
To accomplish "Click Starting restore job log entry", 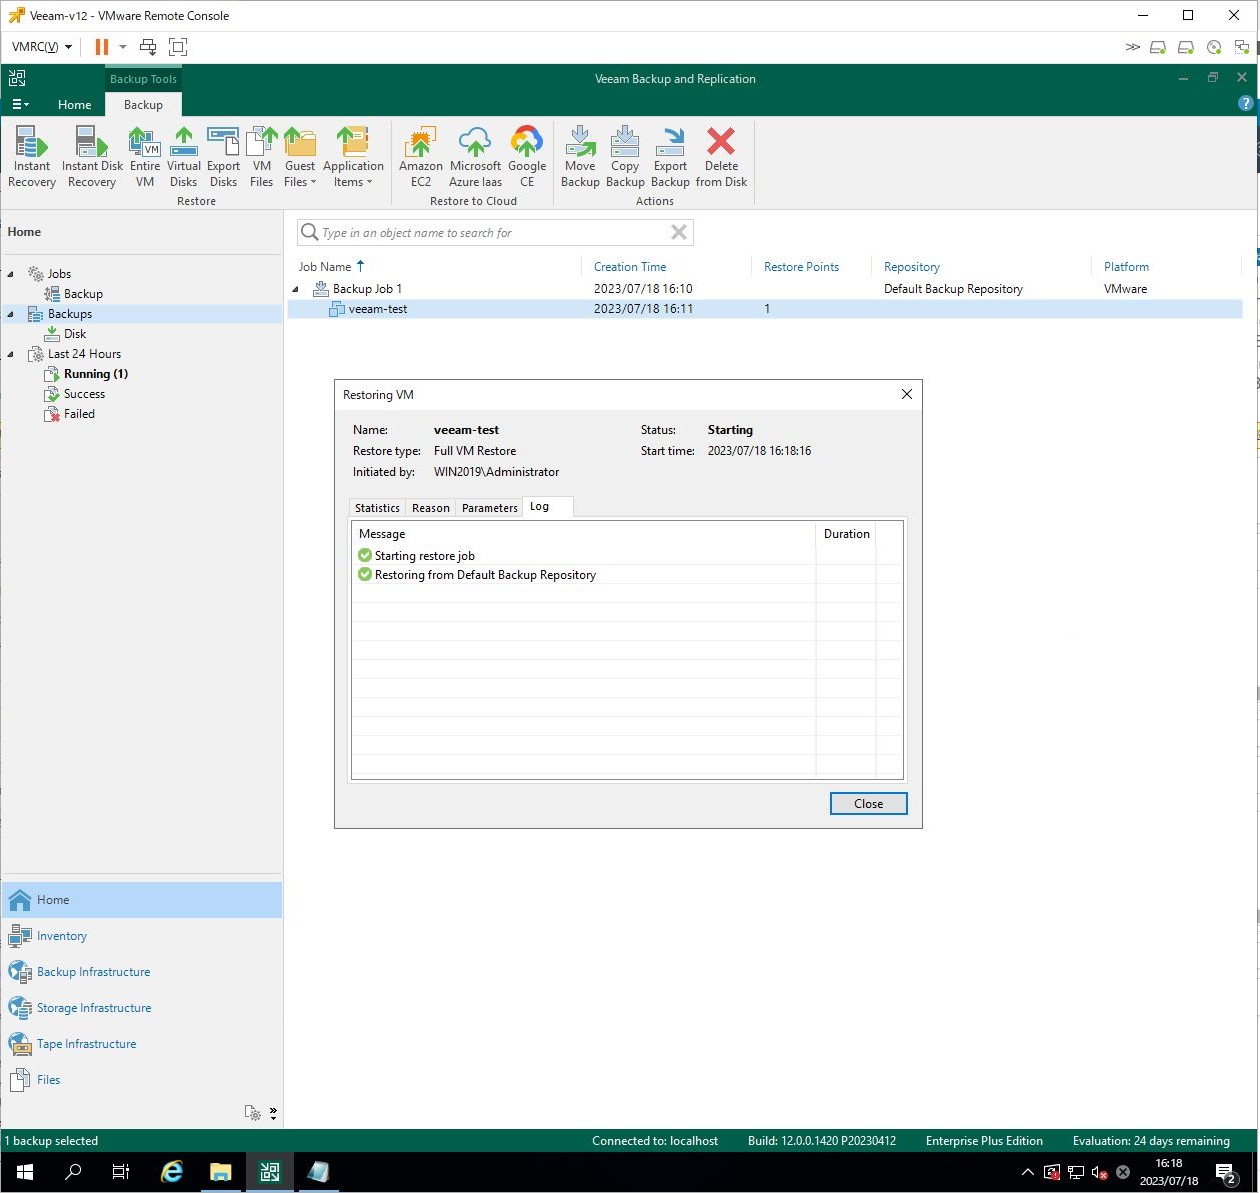I will [x=424, y=556].
